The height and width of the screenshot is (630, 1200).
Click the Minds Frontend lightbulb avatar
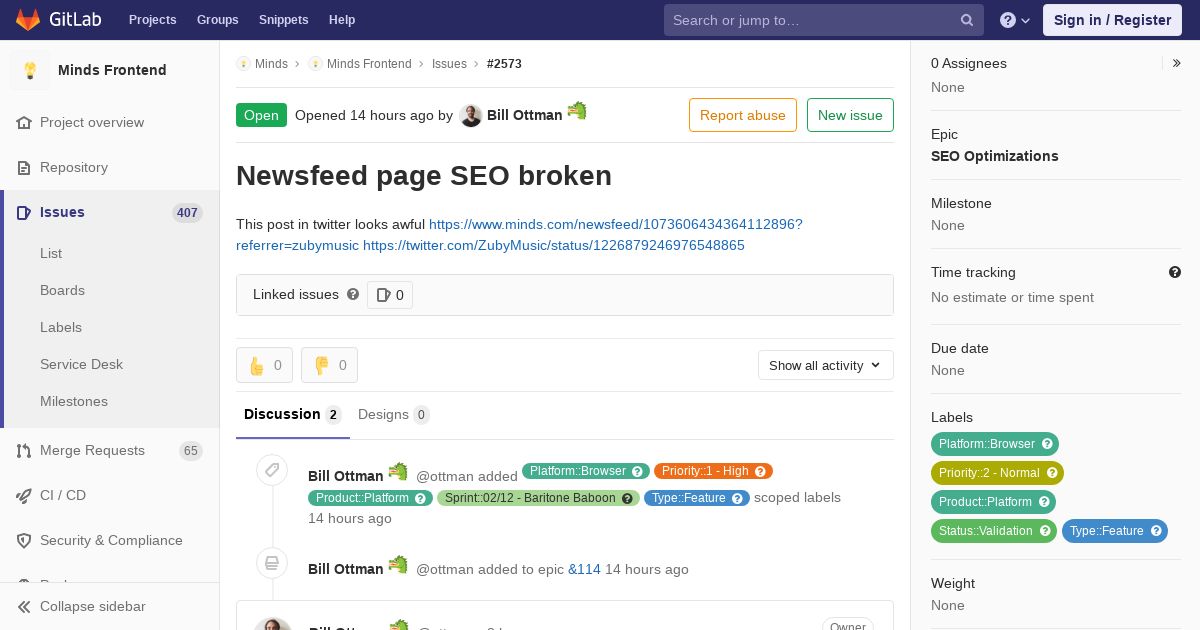pos(30,70)
